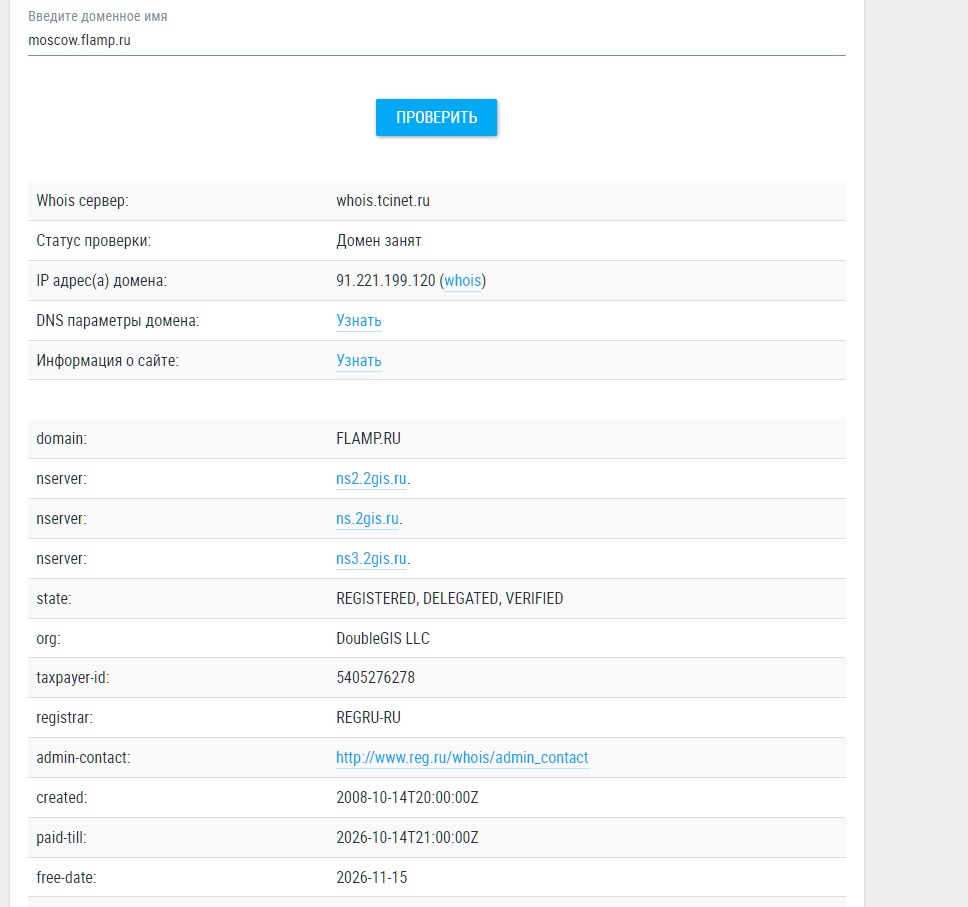Click the registrar: row label
Viewport: 968px width, 907px height.
point(64,717)
